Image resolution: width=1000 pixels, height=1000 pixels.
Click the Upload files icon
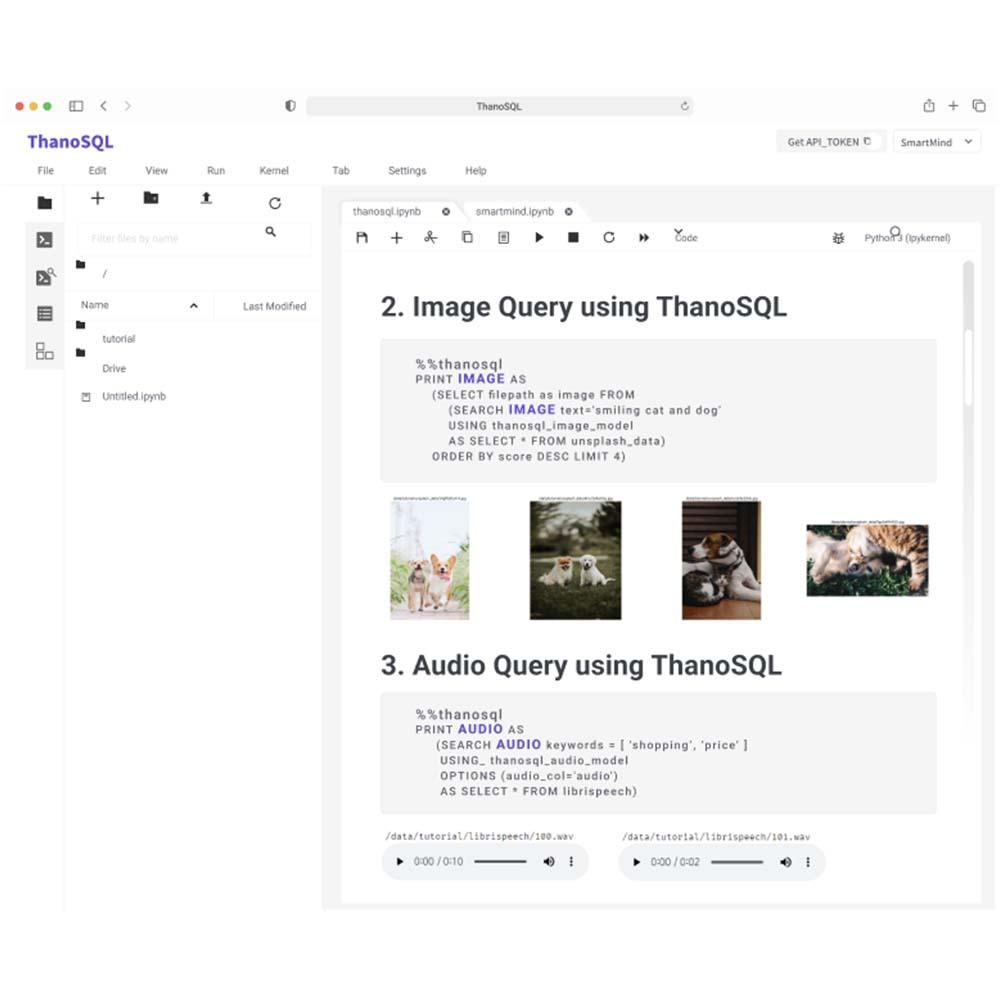206,199
